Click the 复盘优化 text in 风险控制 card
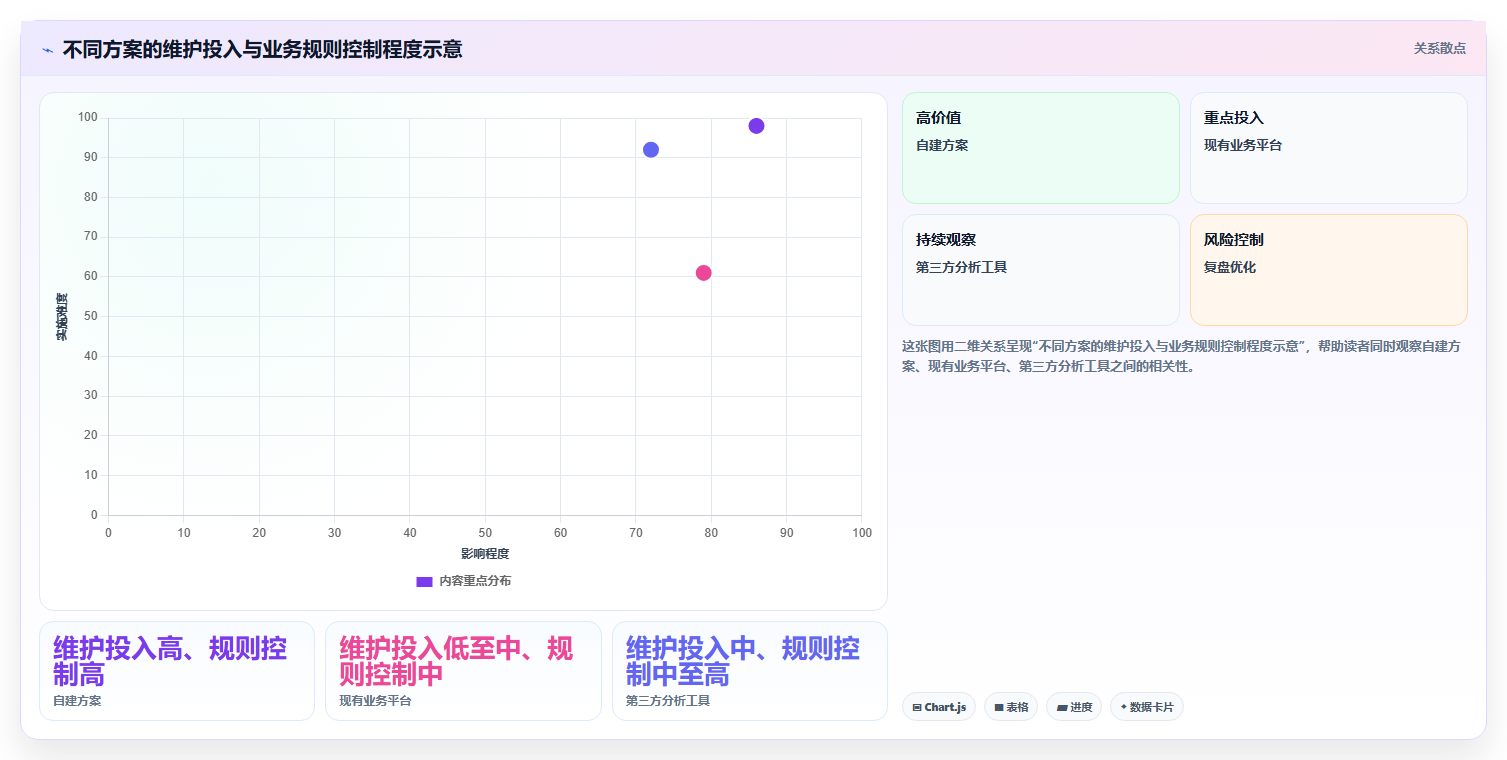Image resolution: width=1507 pixels, height=760 pixels. (x=1230, y=268)
